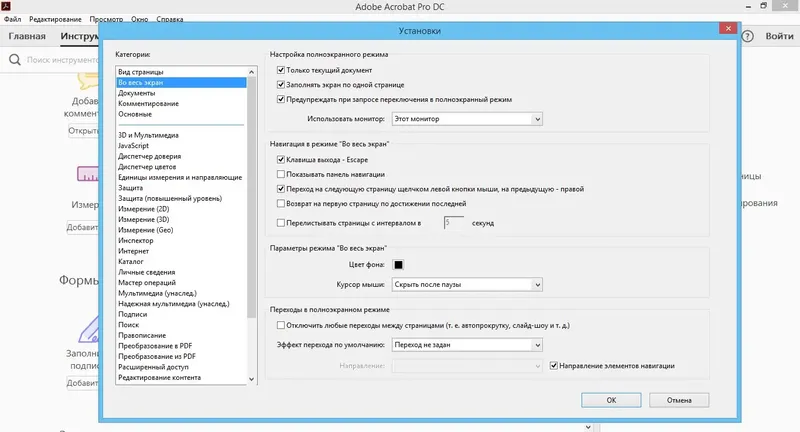The image size is (800, 432).
Task: Open the Редактирование menu
Action: tap(55, 19)
